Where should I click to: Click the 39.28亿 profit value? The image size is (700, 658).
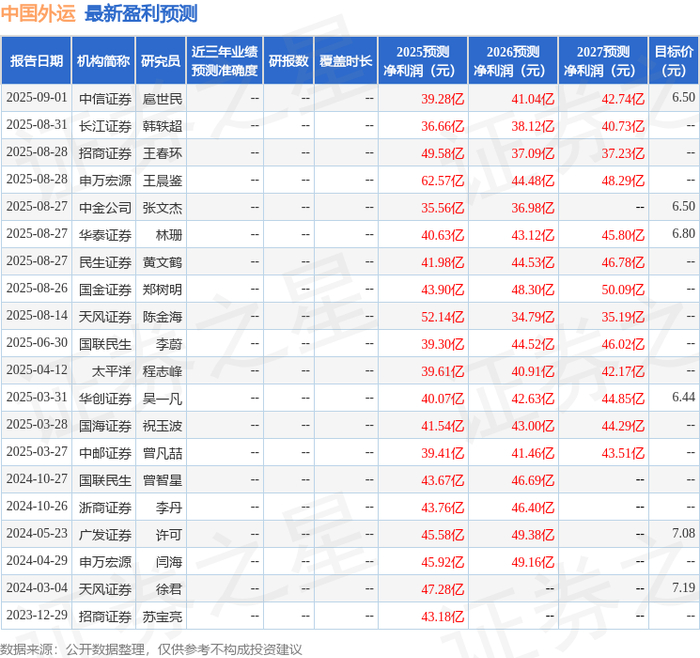tap(443, 99)
